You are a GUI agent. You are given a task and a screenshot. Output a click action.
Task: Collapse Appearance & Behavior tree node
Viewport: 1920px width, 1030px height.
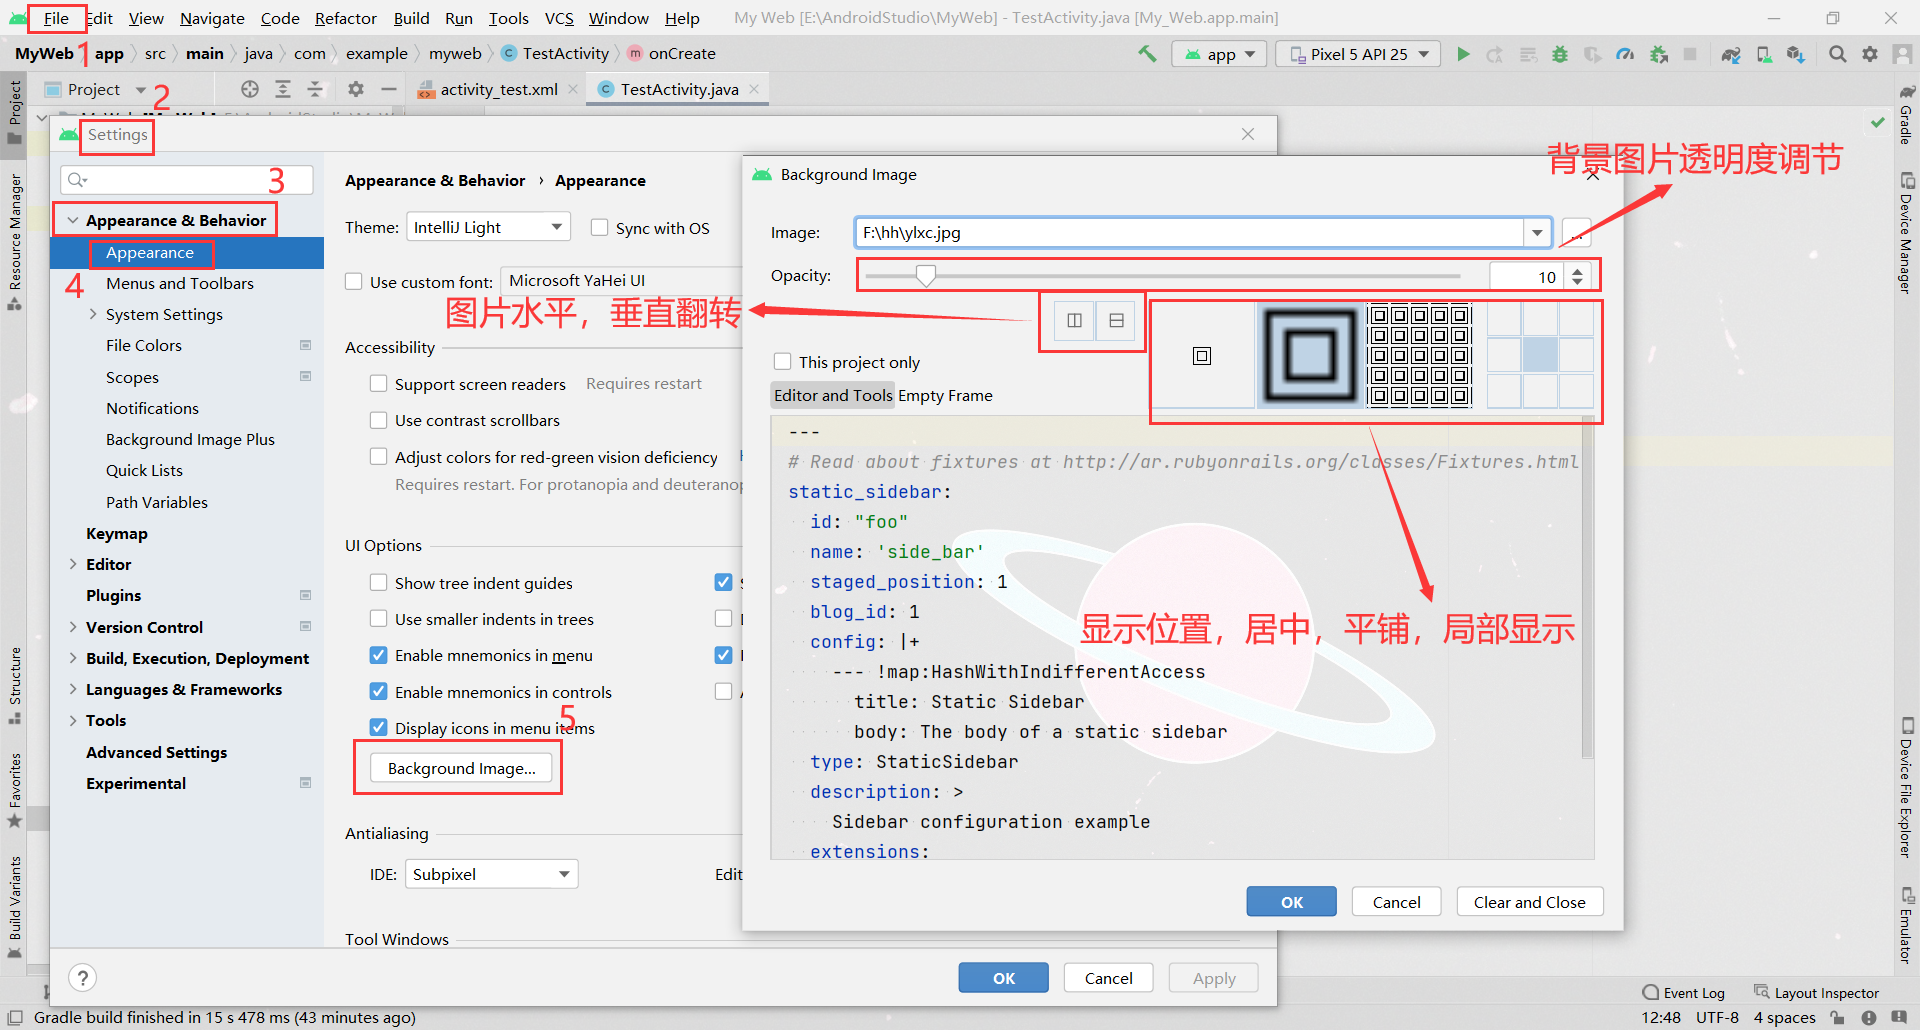[72, 220]
